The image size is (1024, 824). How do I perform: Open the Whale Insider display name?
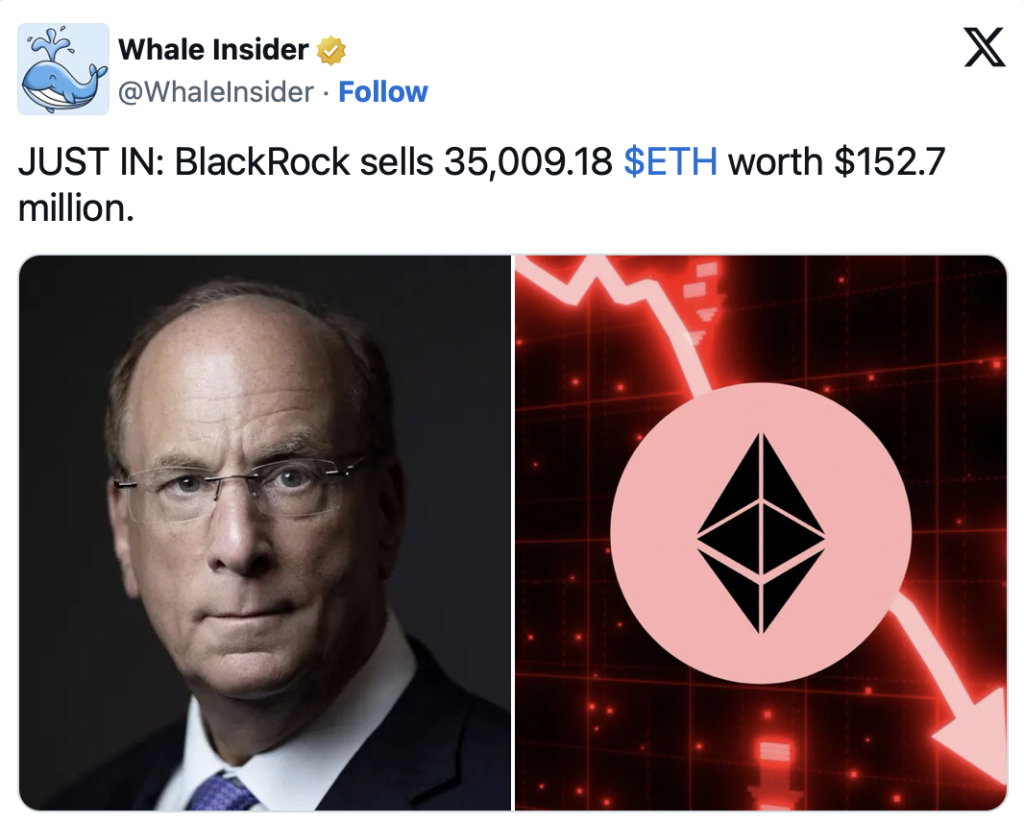(x=213, y=50)
